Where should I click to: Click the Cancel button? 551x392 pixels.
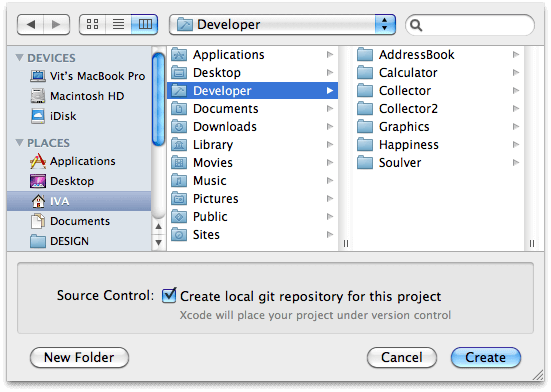(402, 358)
